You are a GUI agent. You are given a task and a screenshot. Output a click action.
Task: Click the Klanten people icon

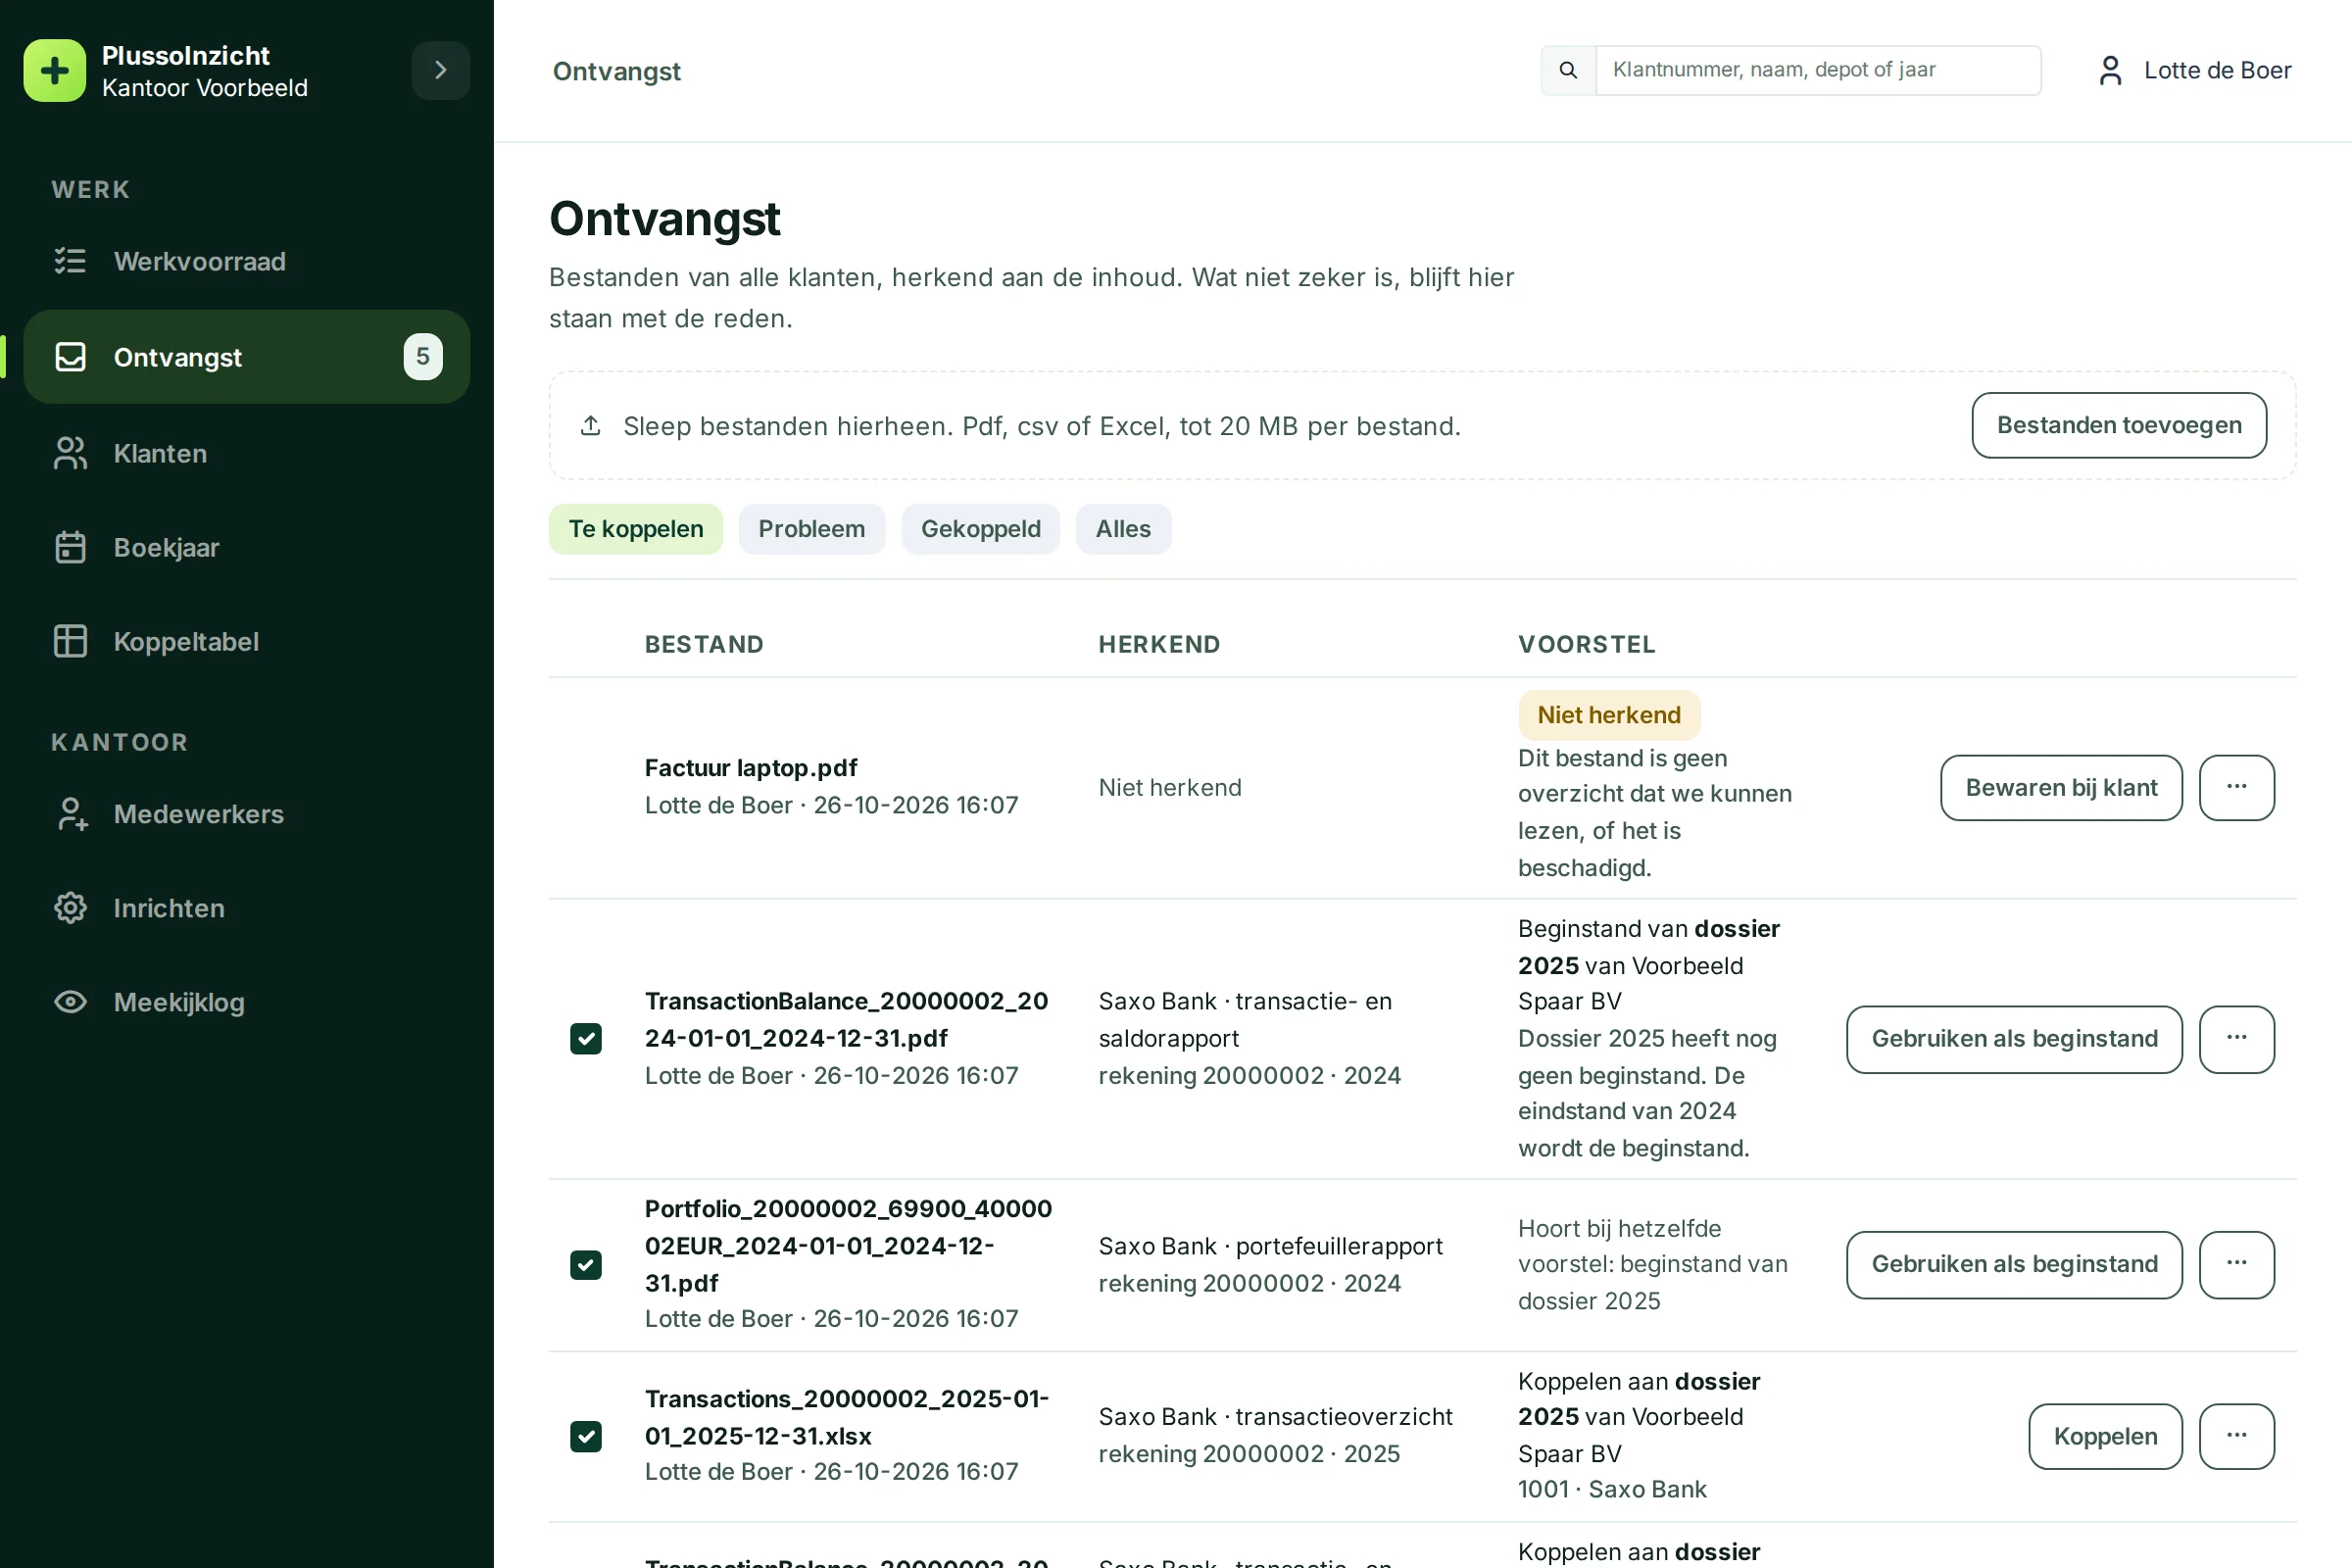70,453
